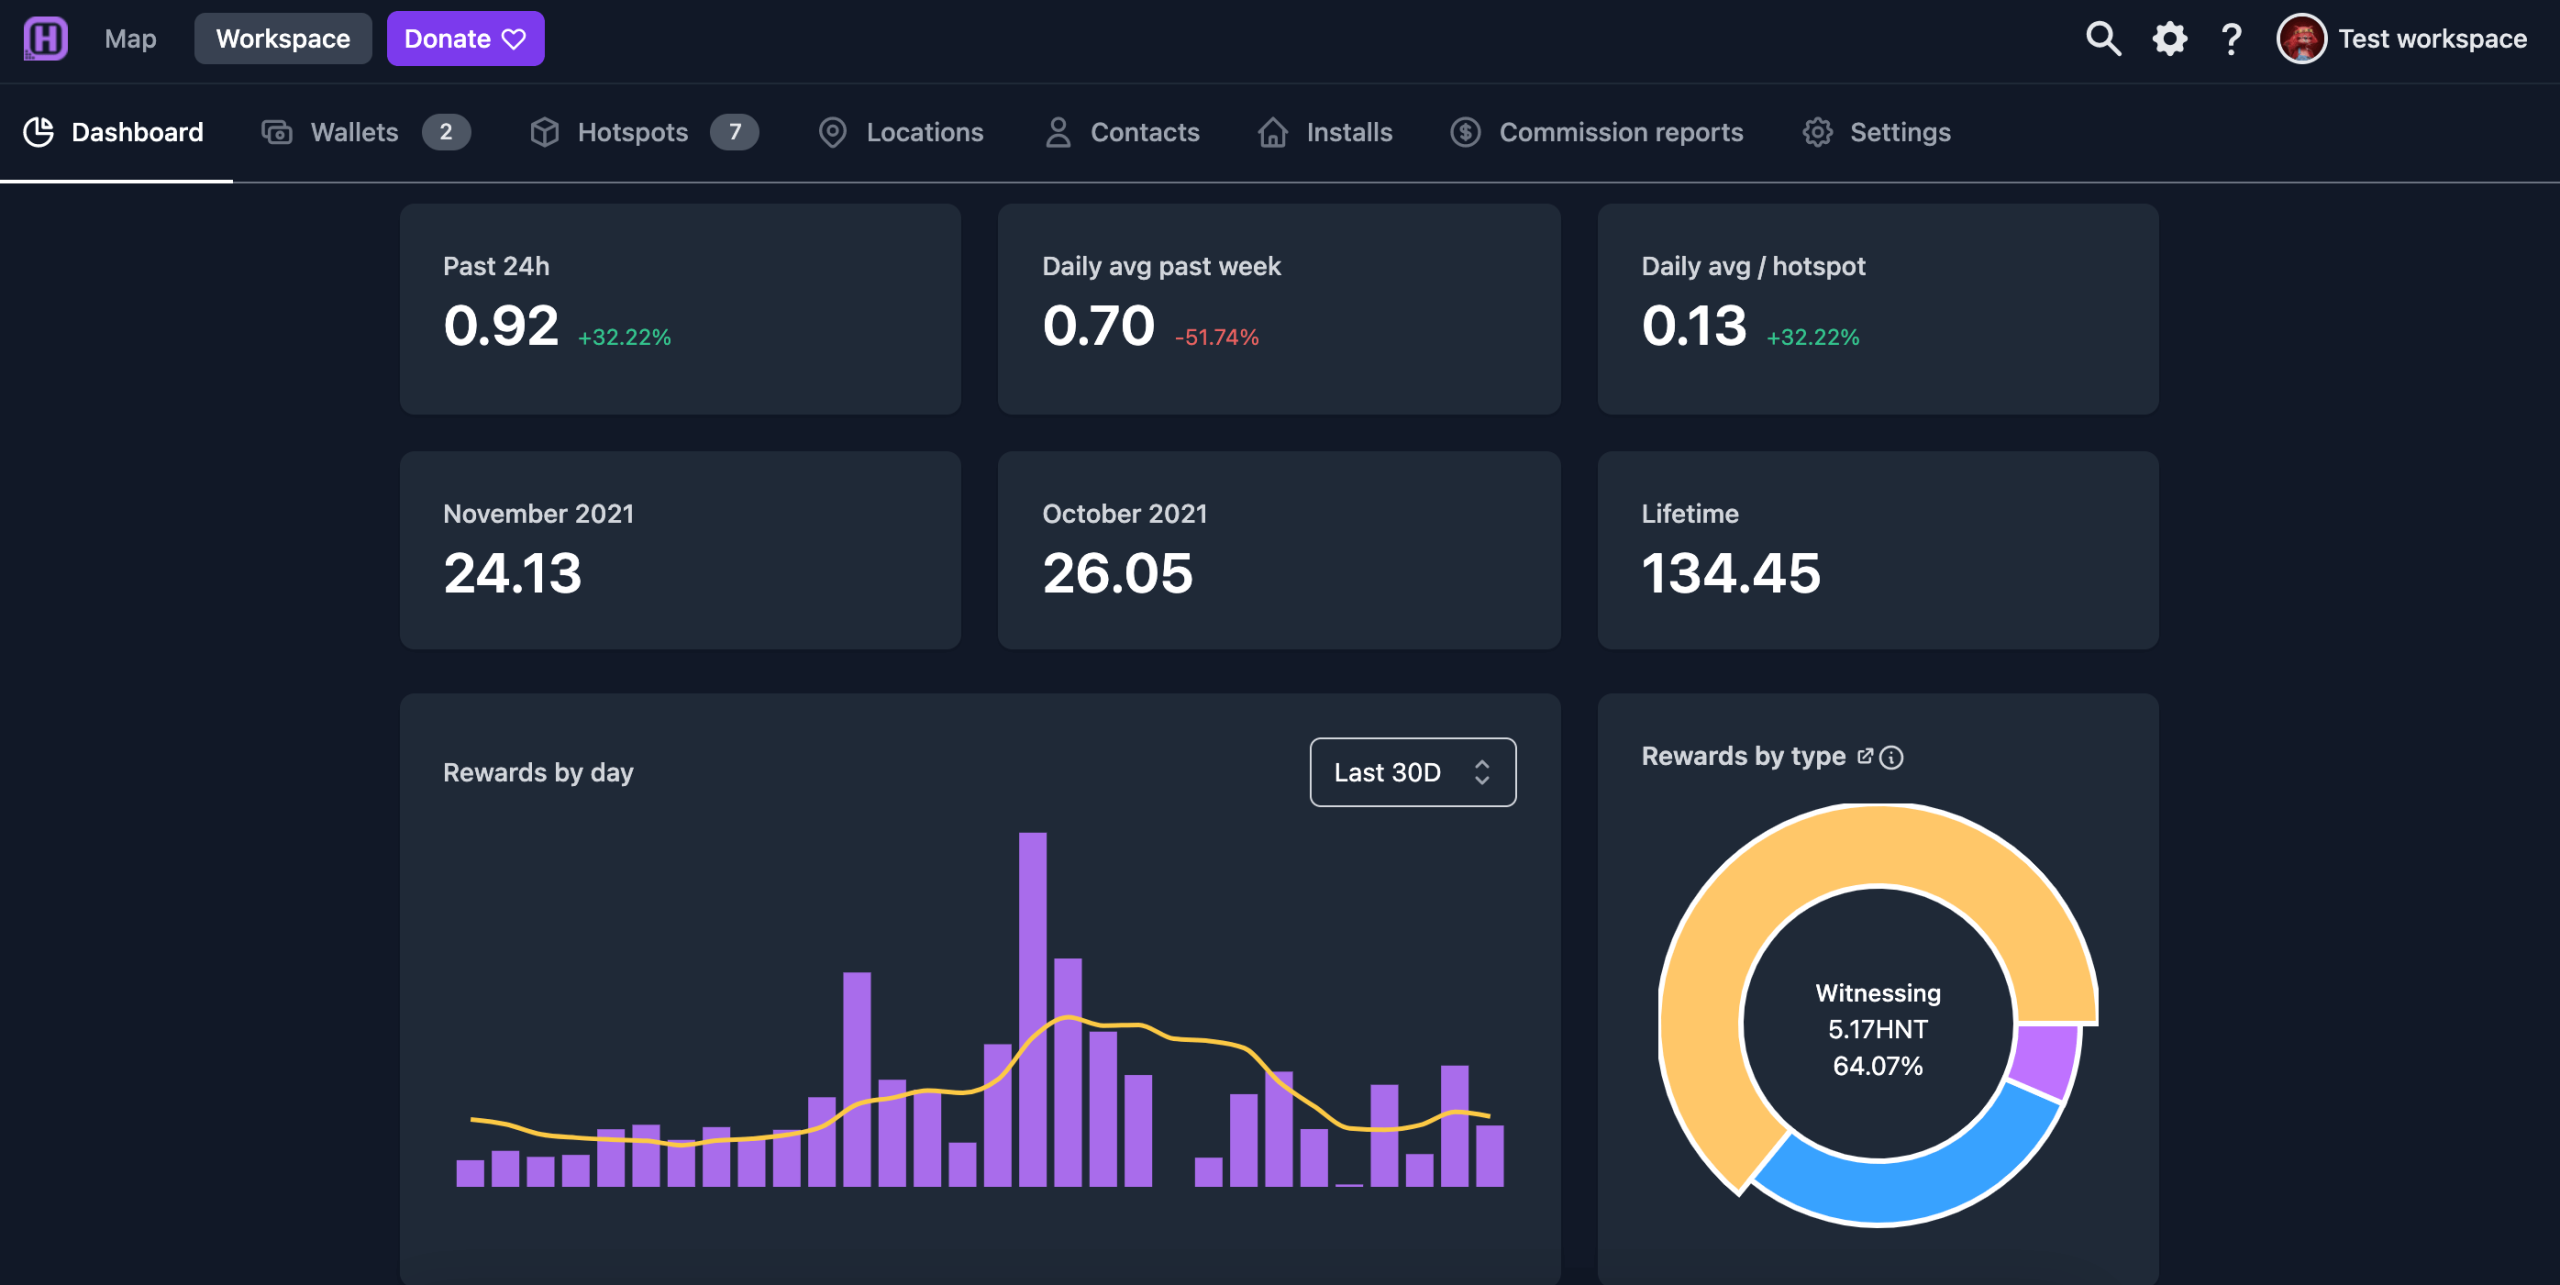Viewport: 2560px width, 1285px height.
Task: Select the Workspace button
Action: point(283,39)
